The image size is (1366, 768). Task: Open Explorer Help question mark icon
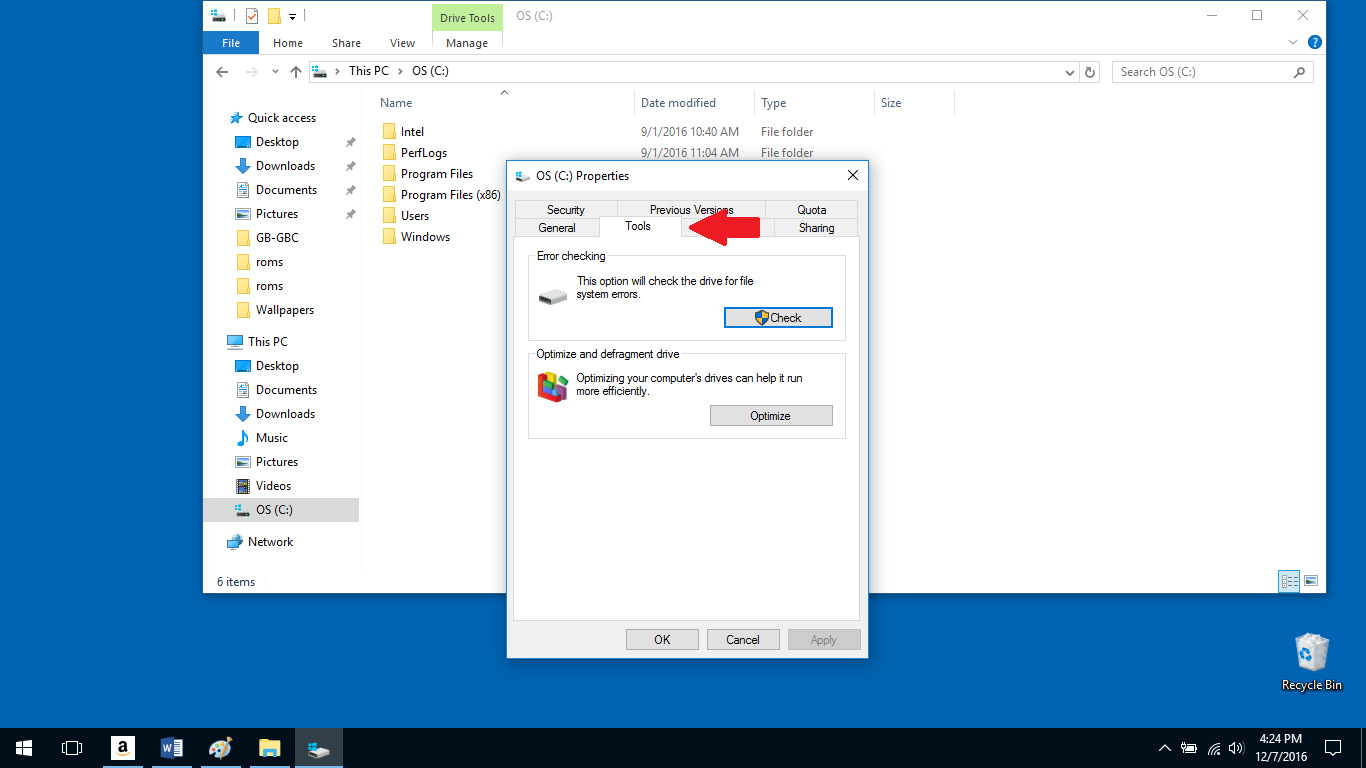click(1315, 43)
